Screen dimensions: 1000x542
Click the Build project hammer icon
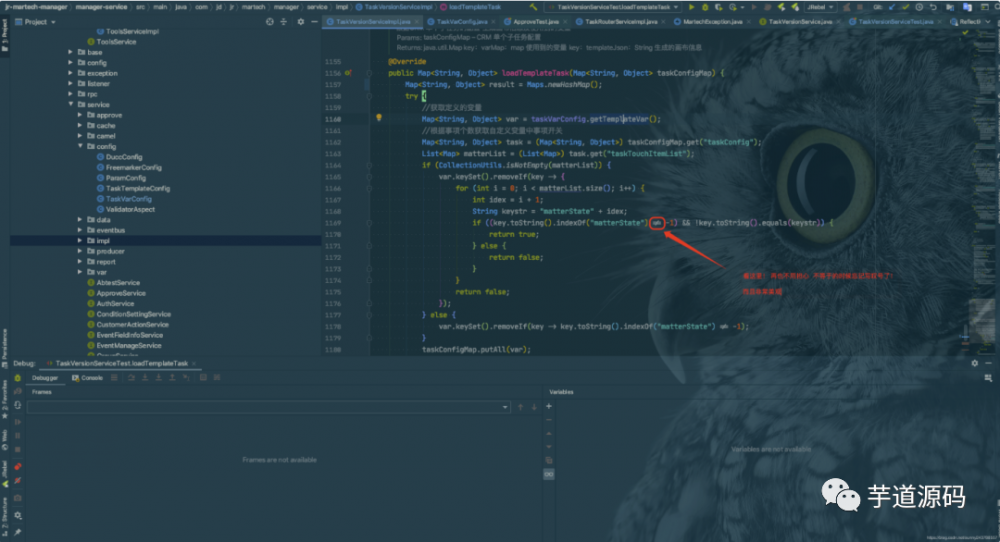pos(533,7)
